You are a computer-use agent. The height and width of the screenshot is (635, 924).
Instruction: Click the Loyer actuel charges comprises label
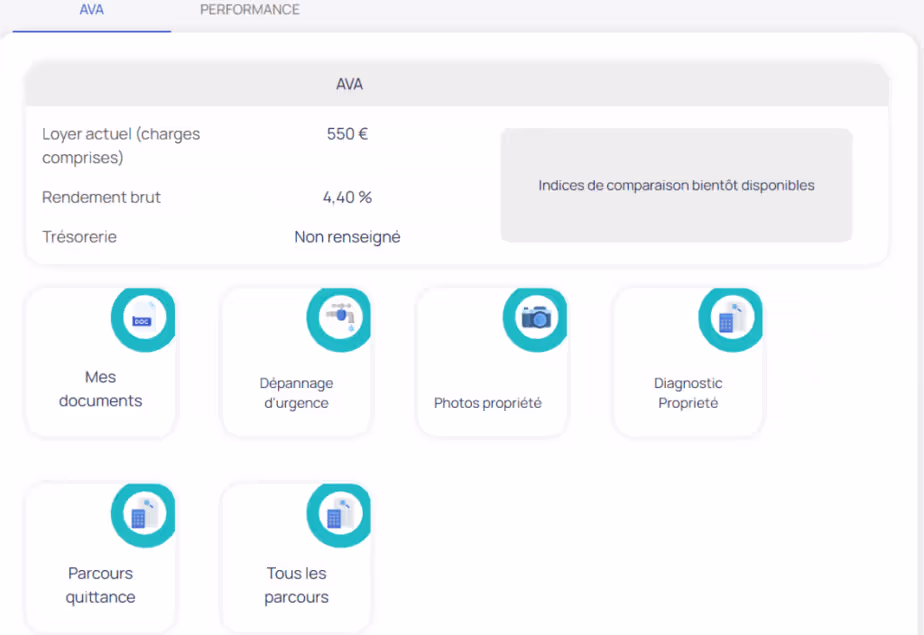[120, 146]
